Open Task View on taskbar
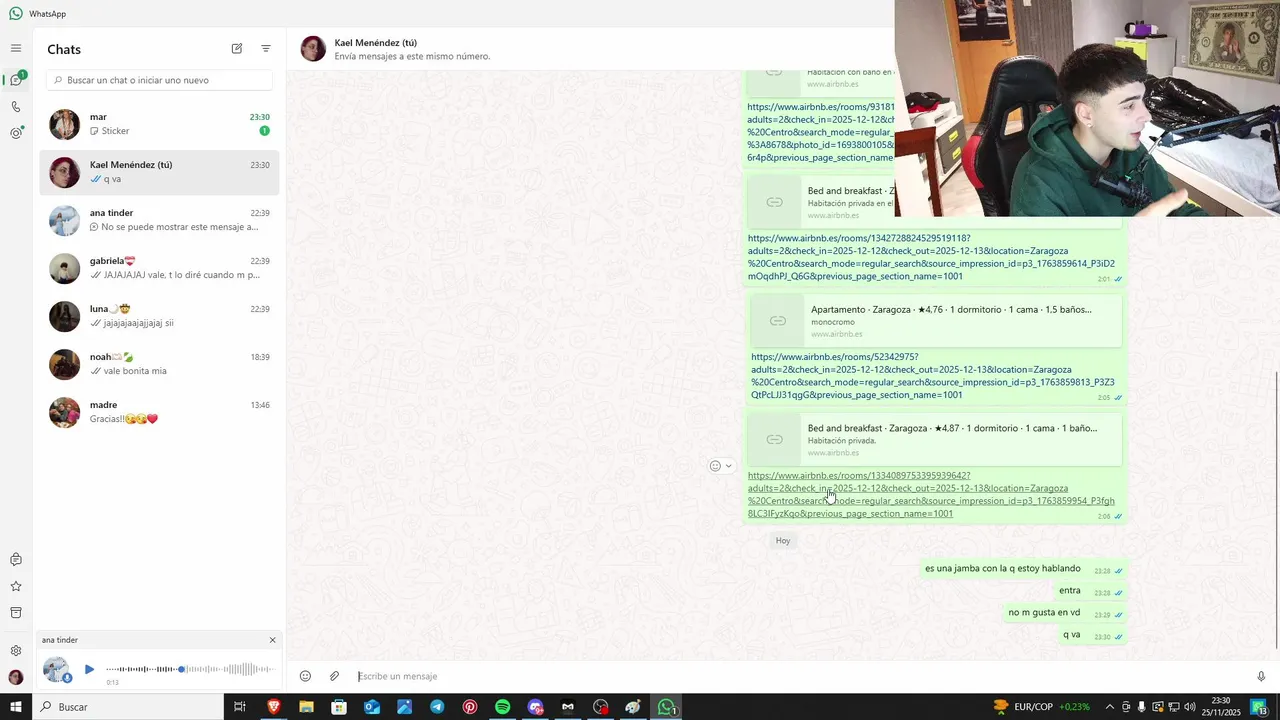The image size is (1280, 720). (240, 707)
